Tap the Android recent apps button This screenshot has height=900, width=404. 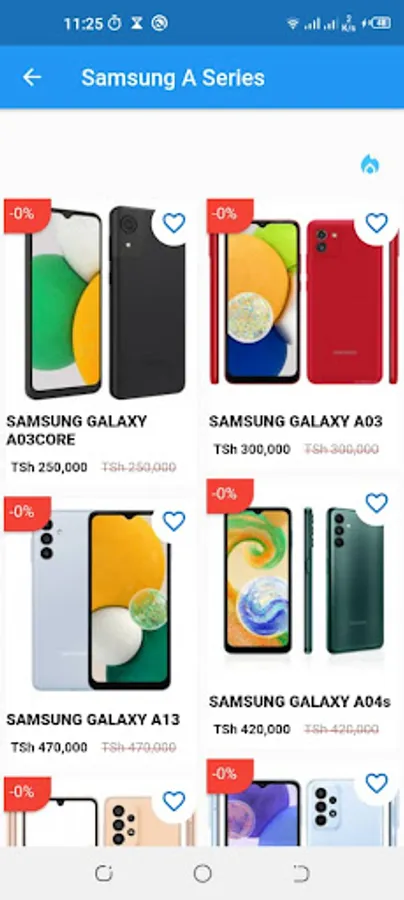point(103,874)
